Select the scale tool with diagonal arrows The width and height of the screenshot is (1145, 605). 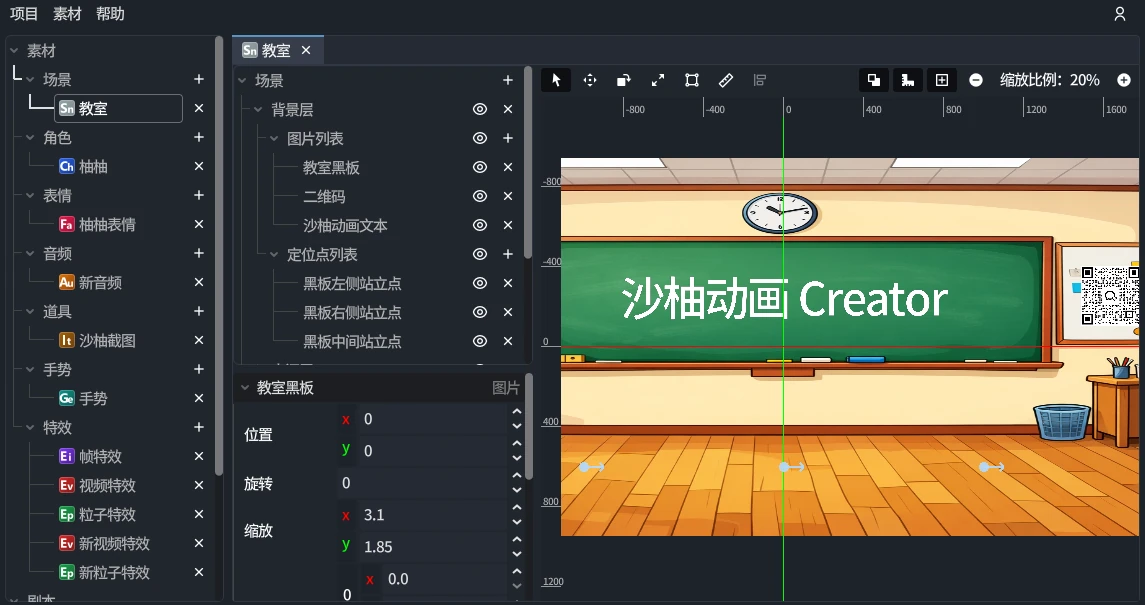[658, 80]
